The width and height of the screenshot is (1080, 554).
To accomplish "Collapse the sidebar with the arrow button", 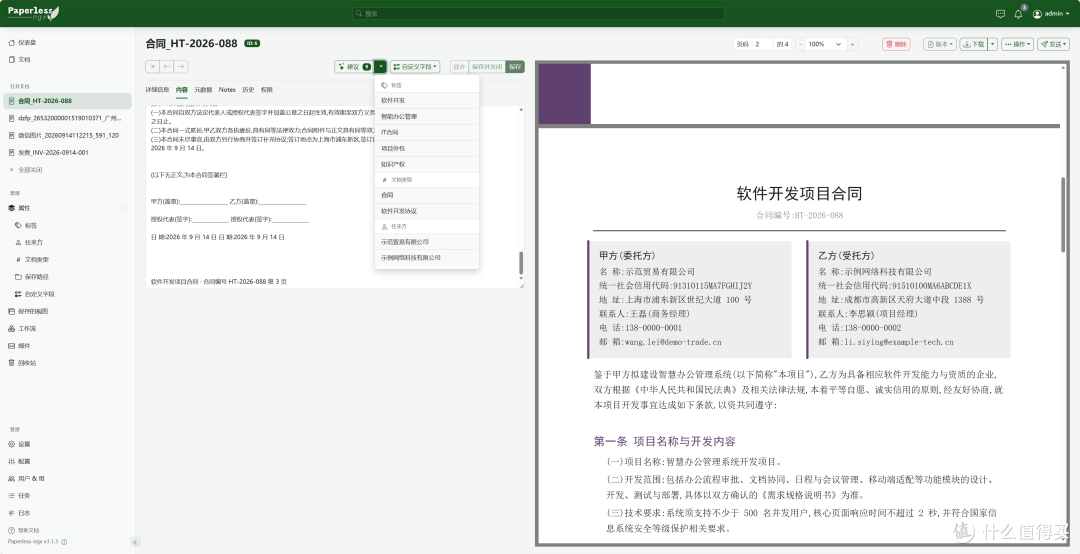I will tap(134, 542).
